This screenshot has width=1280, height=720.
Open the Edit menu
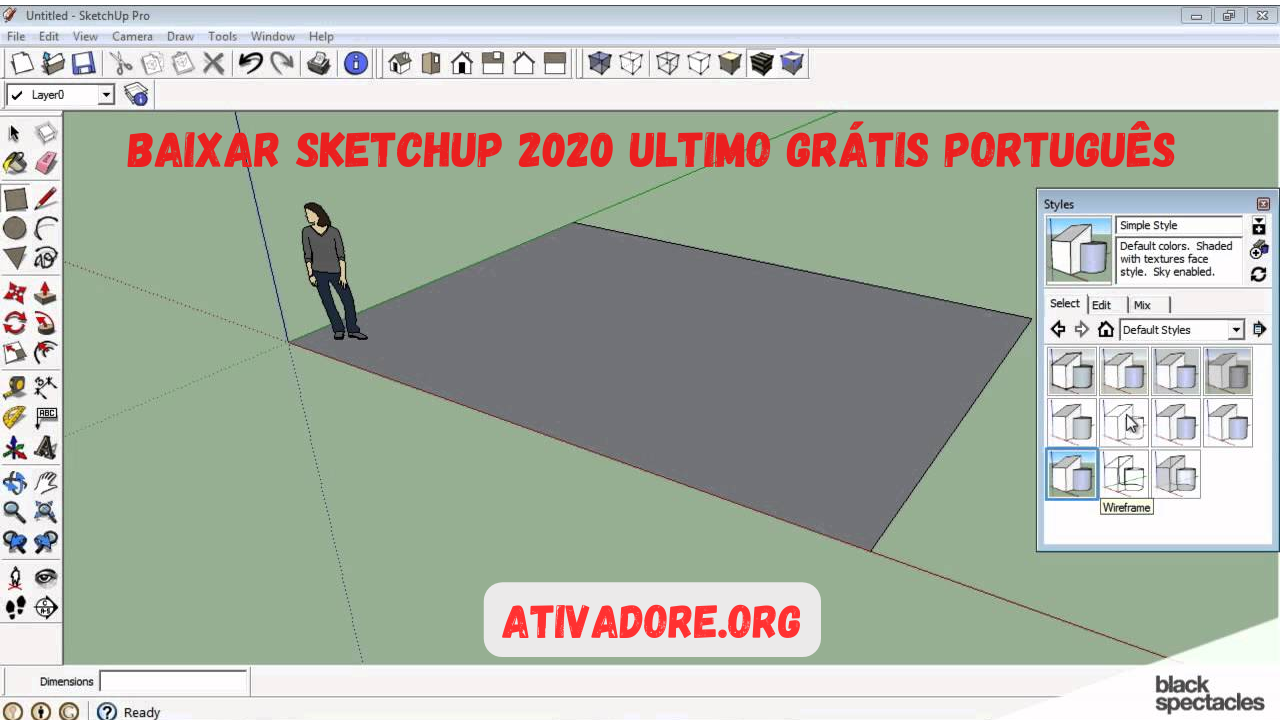coord(49,37)
